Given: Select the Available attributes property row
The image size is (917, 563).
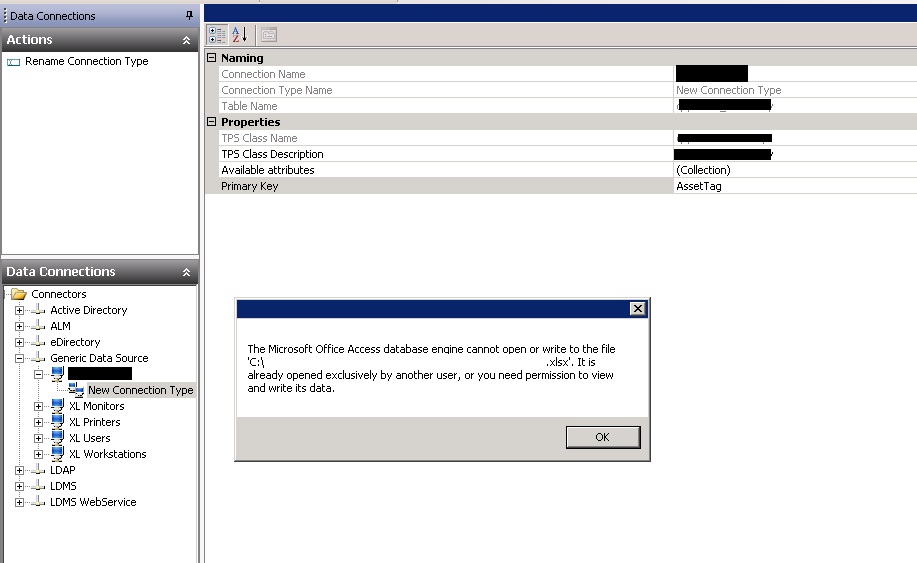Looking at the screenshot, I should pos(267,170).
